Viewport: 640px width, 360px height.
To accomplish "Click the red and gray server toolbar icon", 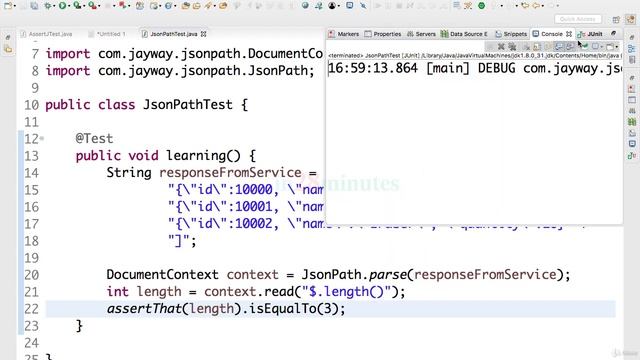I will click(122, 6).
